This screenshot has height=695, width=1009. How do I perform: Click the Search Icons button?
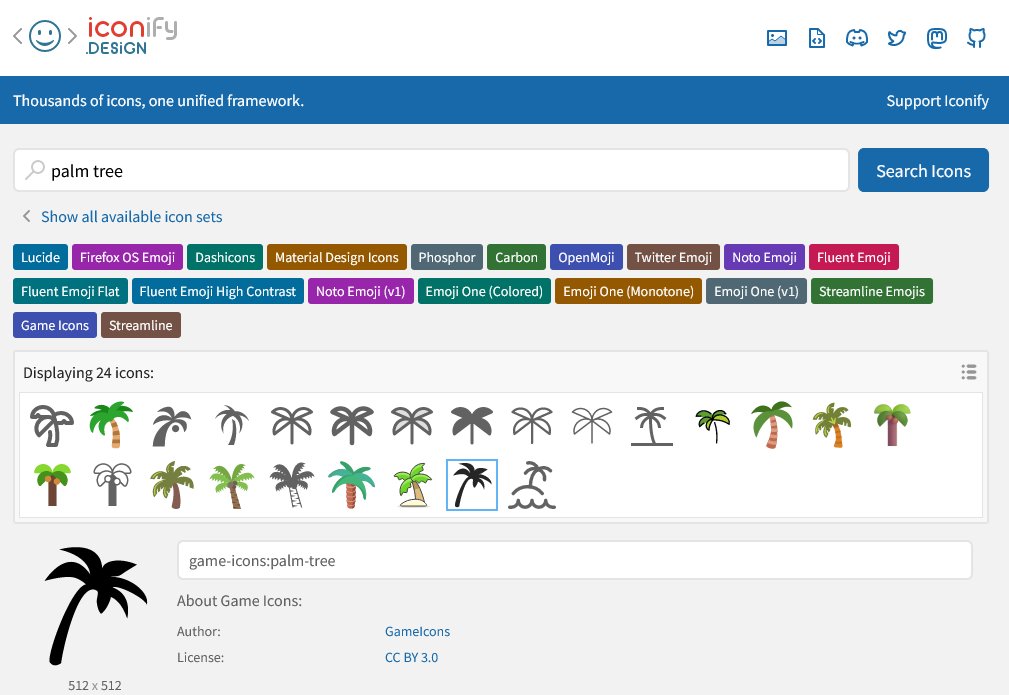pyautogui.click(x=923, y=170)
